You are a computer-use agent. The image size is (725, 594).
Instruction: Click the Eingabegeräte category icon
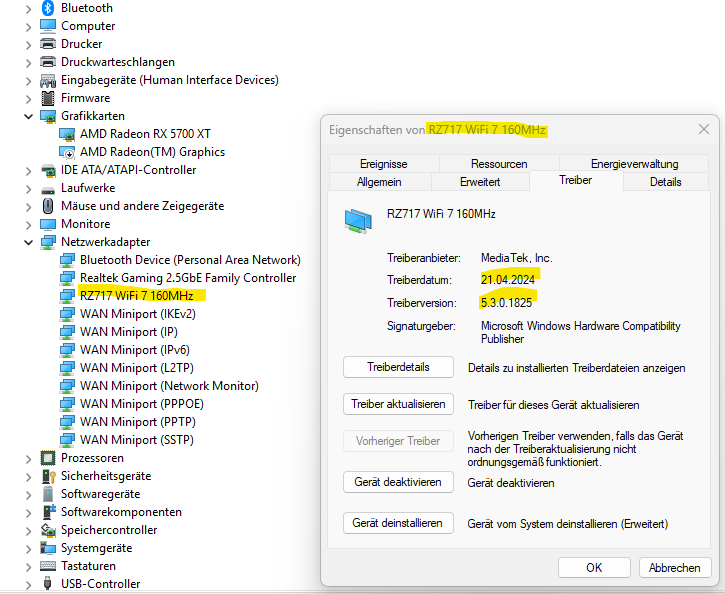click(x=48, y=80)
